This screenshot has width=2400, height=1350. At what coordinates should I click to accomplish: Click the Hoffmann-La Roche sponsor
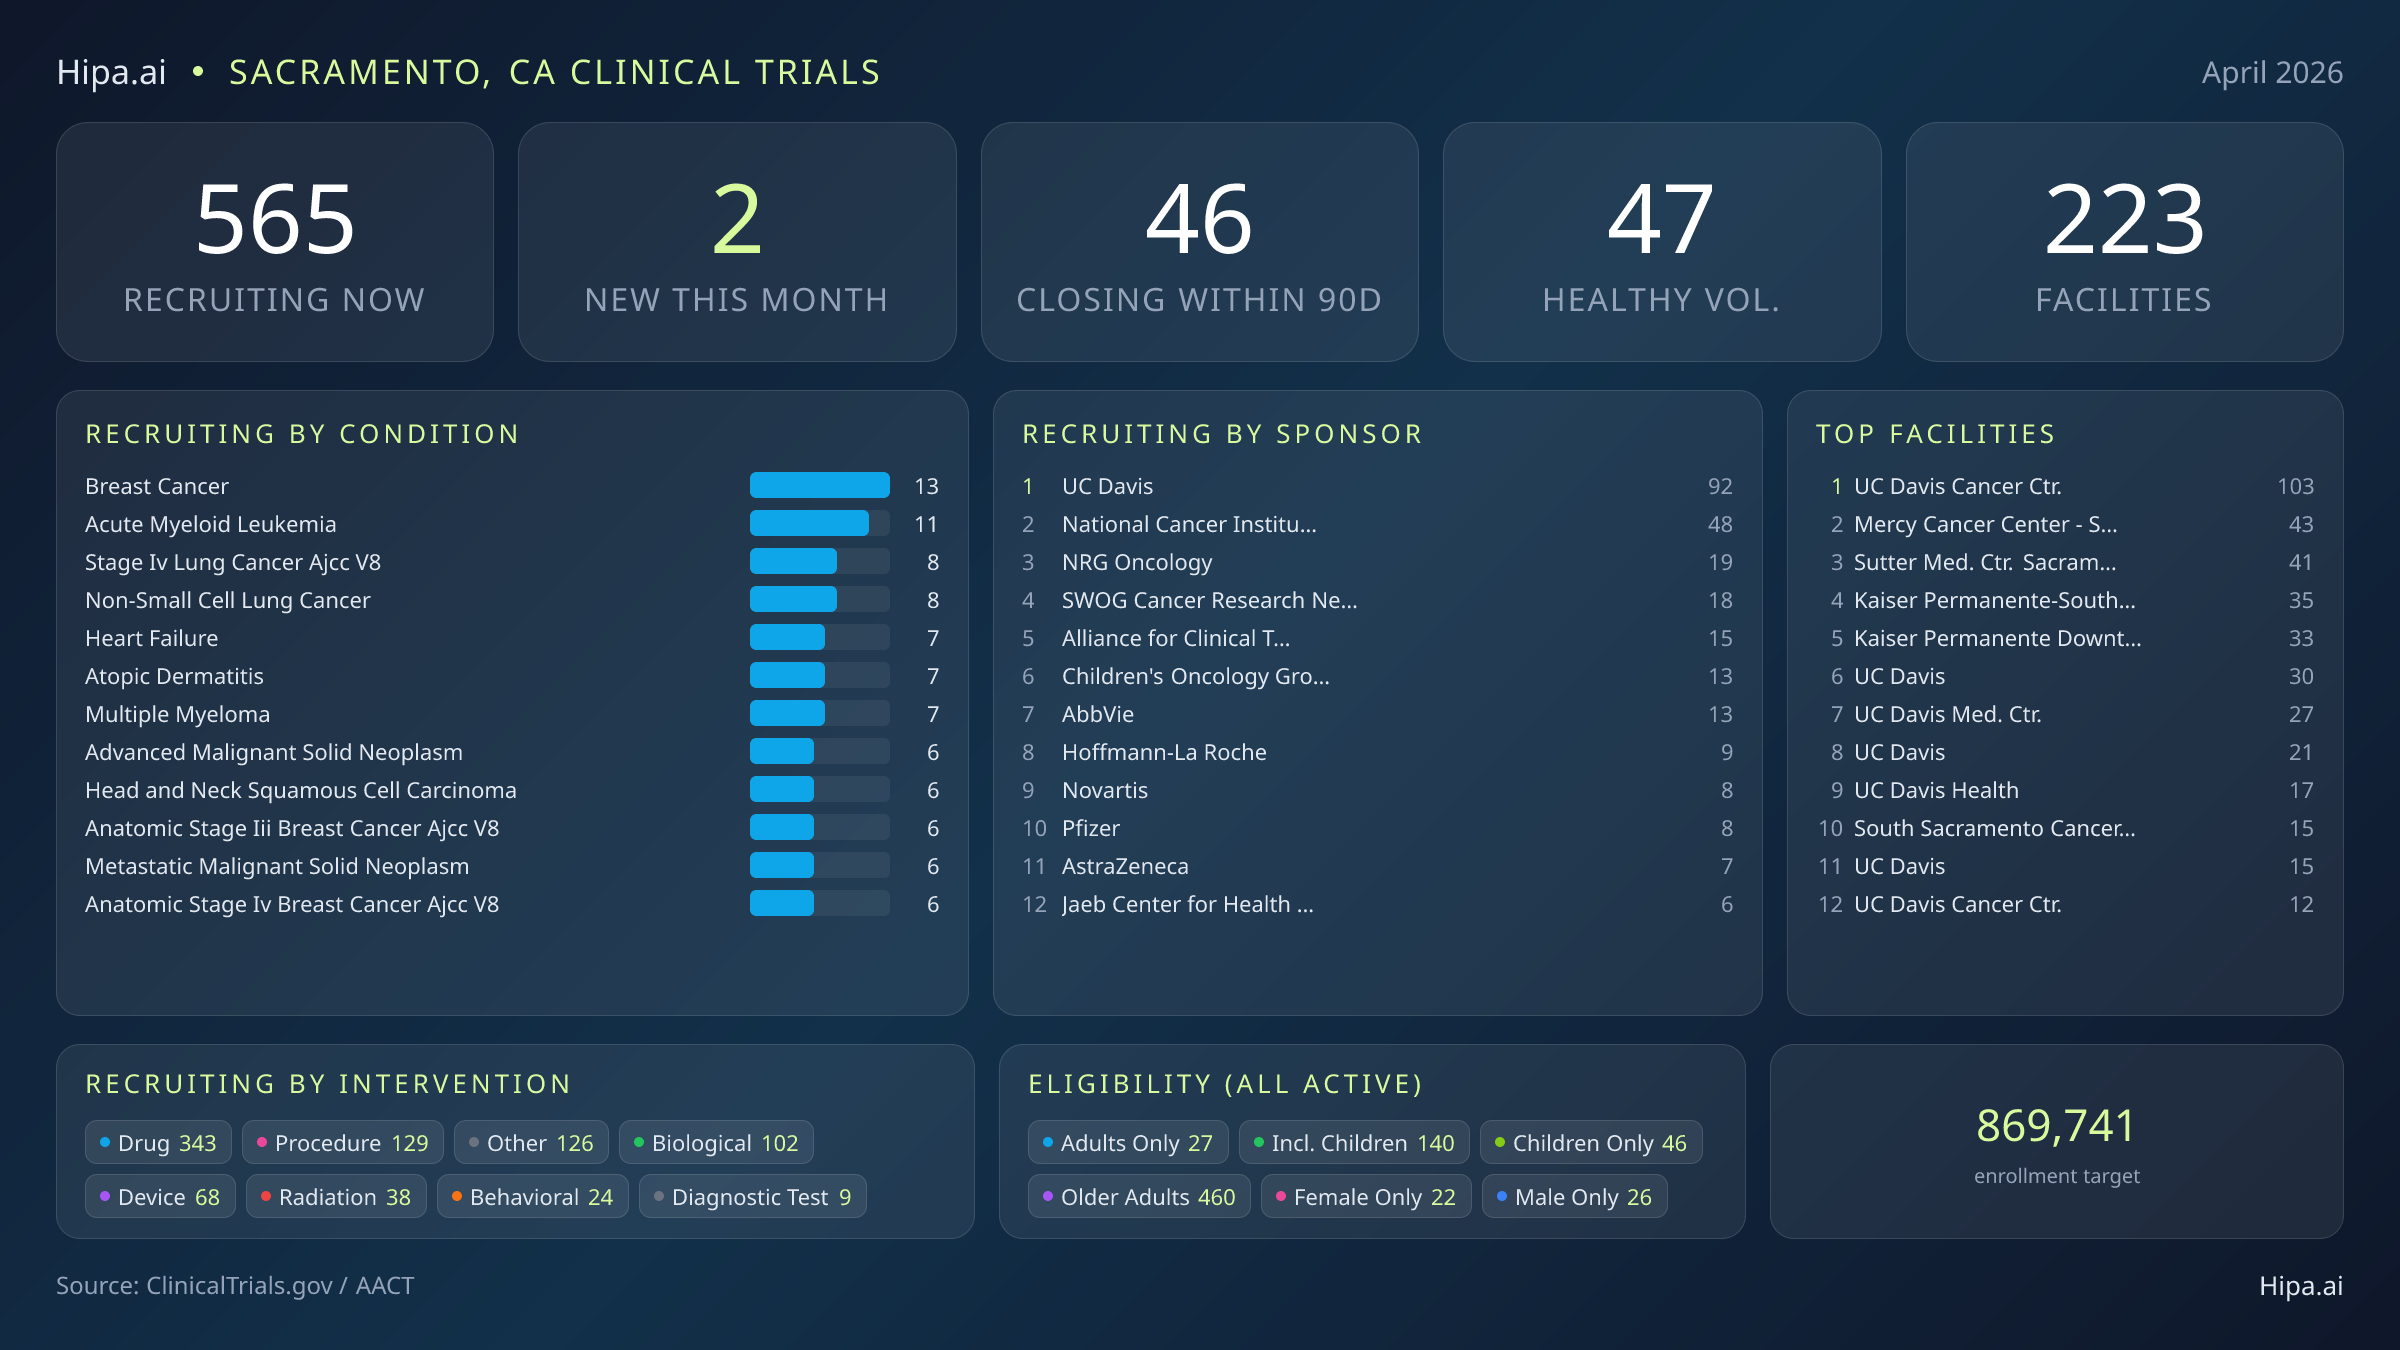point(1377,752)
